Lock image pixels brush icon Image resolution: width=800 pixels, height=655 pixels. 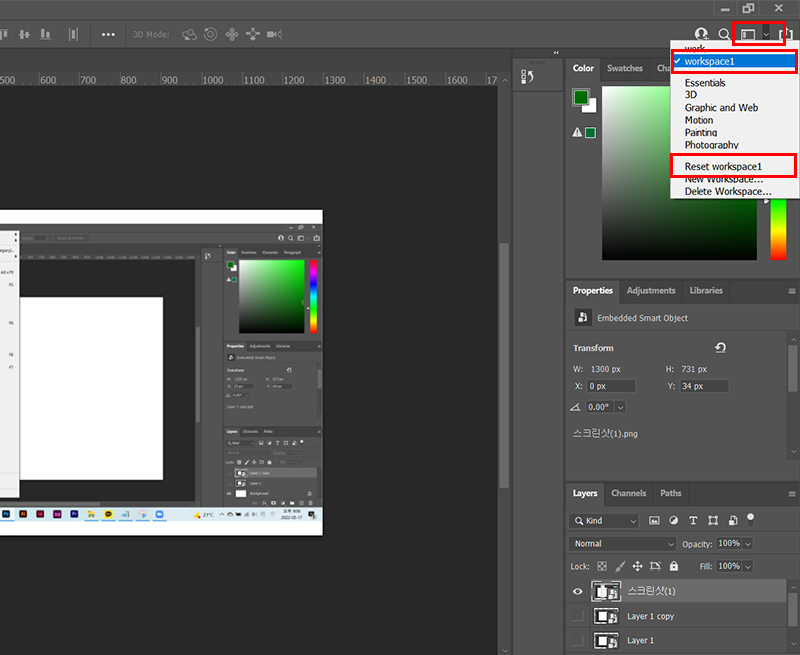pos(620,566)
